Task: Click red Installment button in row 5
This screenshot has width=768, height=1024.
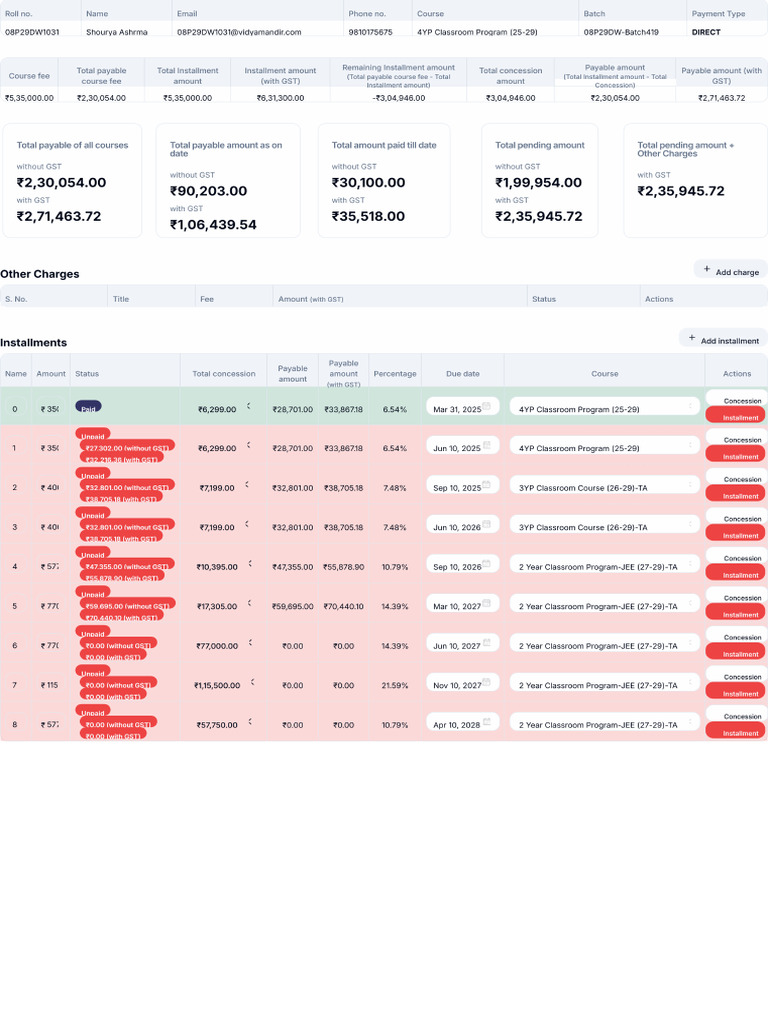Action: [736, 613]
